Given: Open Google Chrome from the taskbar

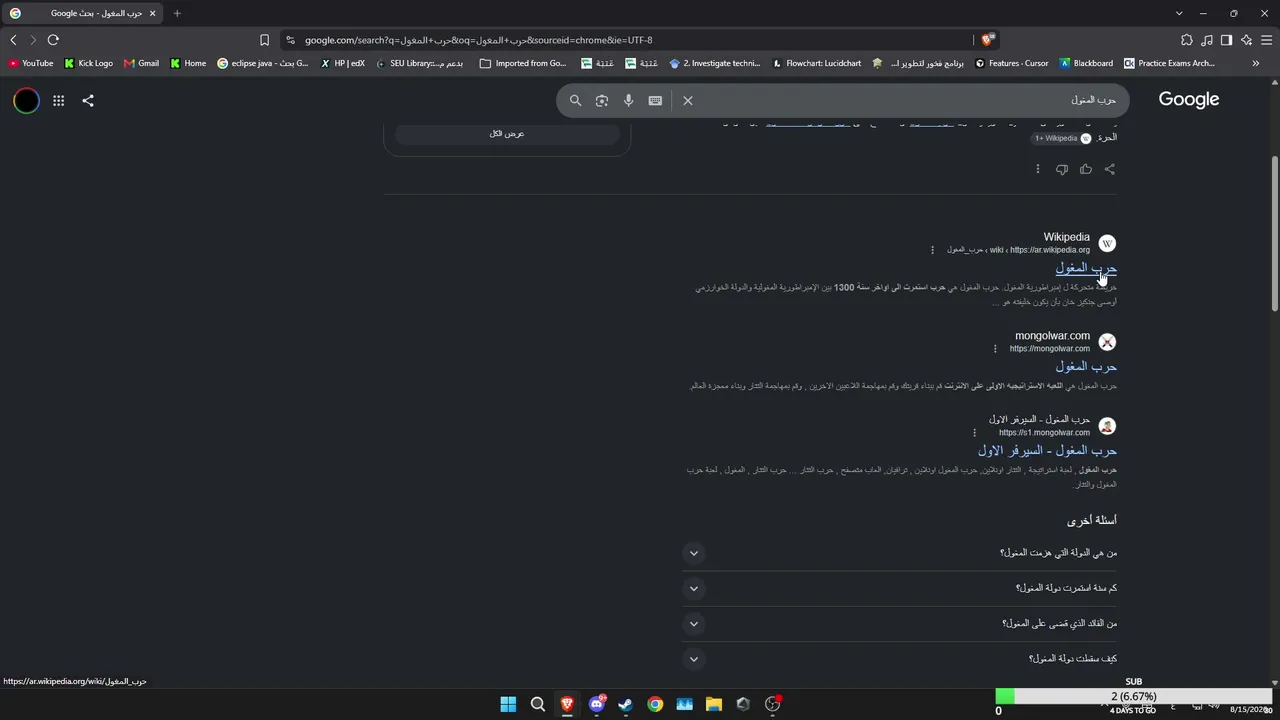Looking at the screenshot, I should (655, 704).
